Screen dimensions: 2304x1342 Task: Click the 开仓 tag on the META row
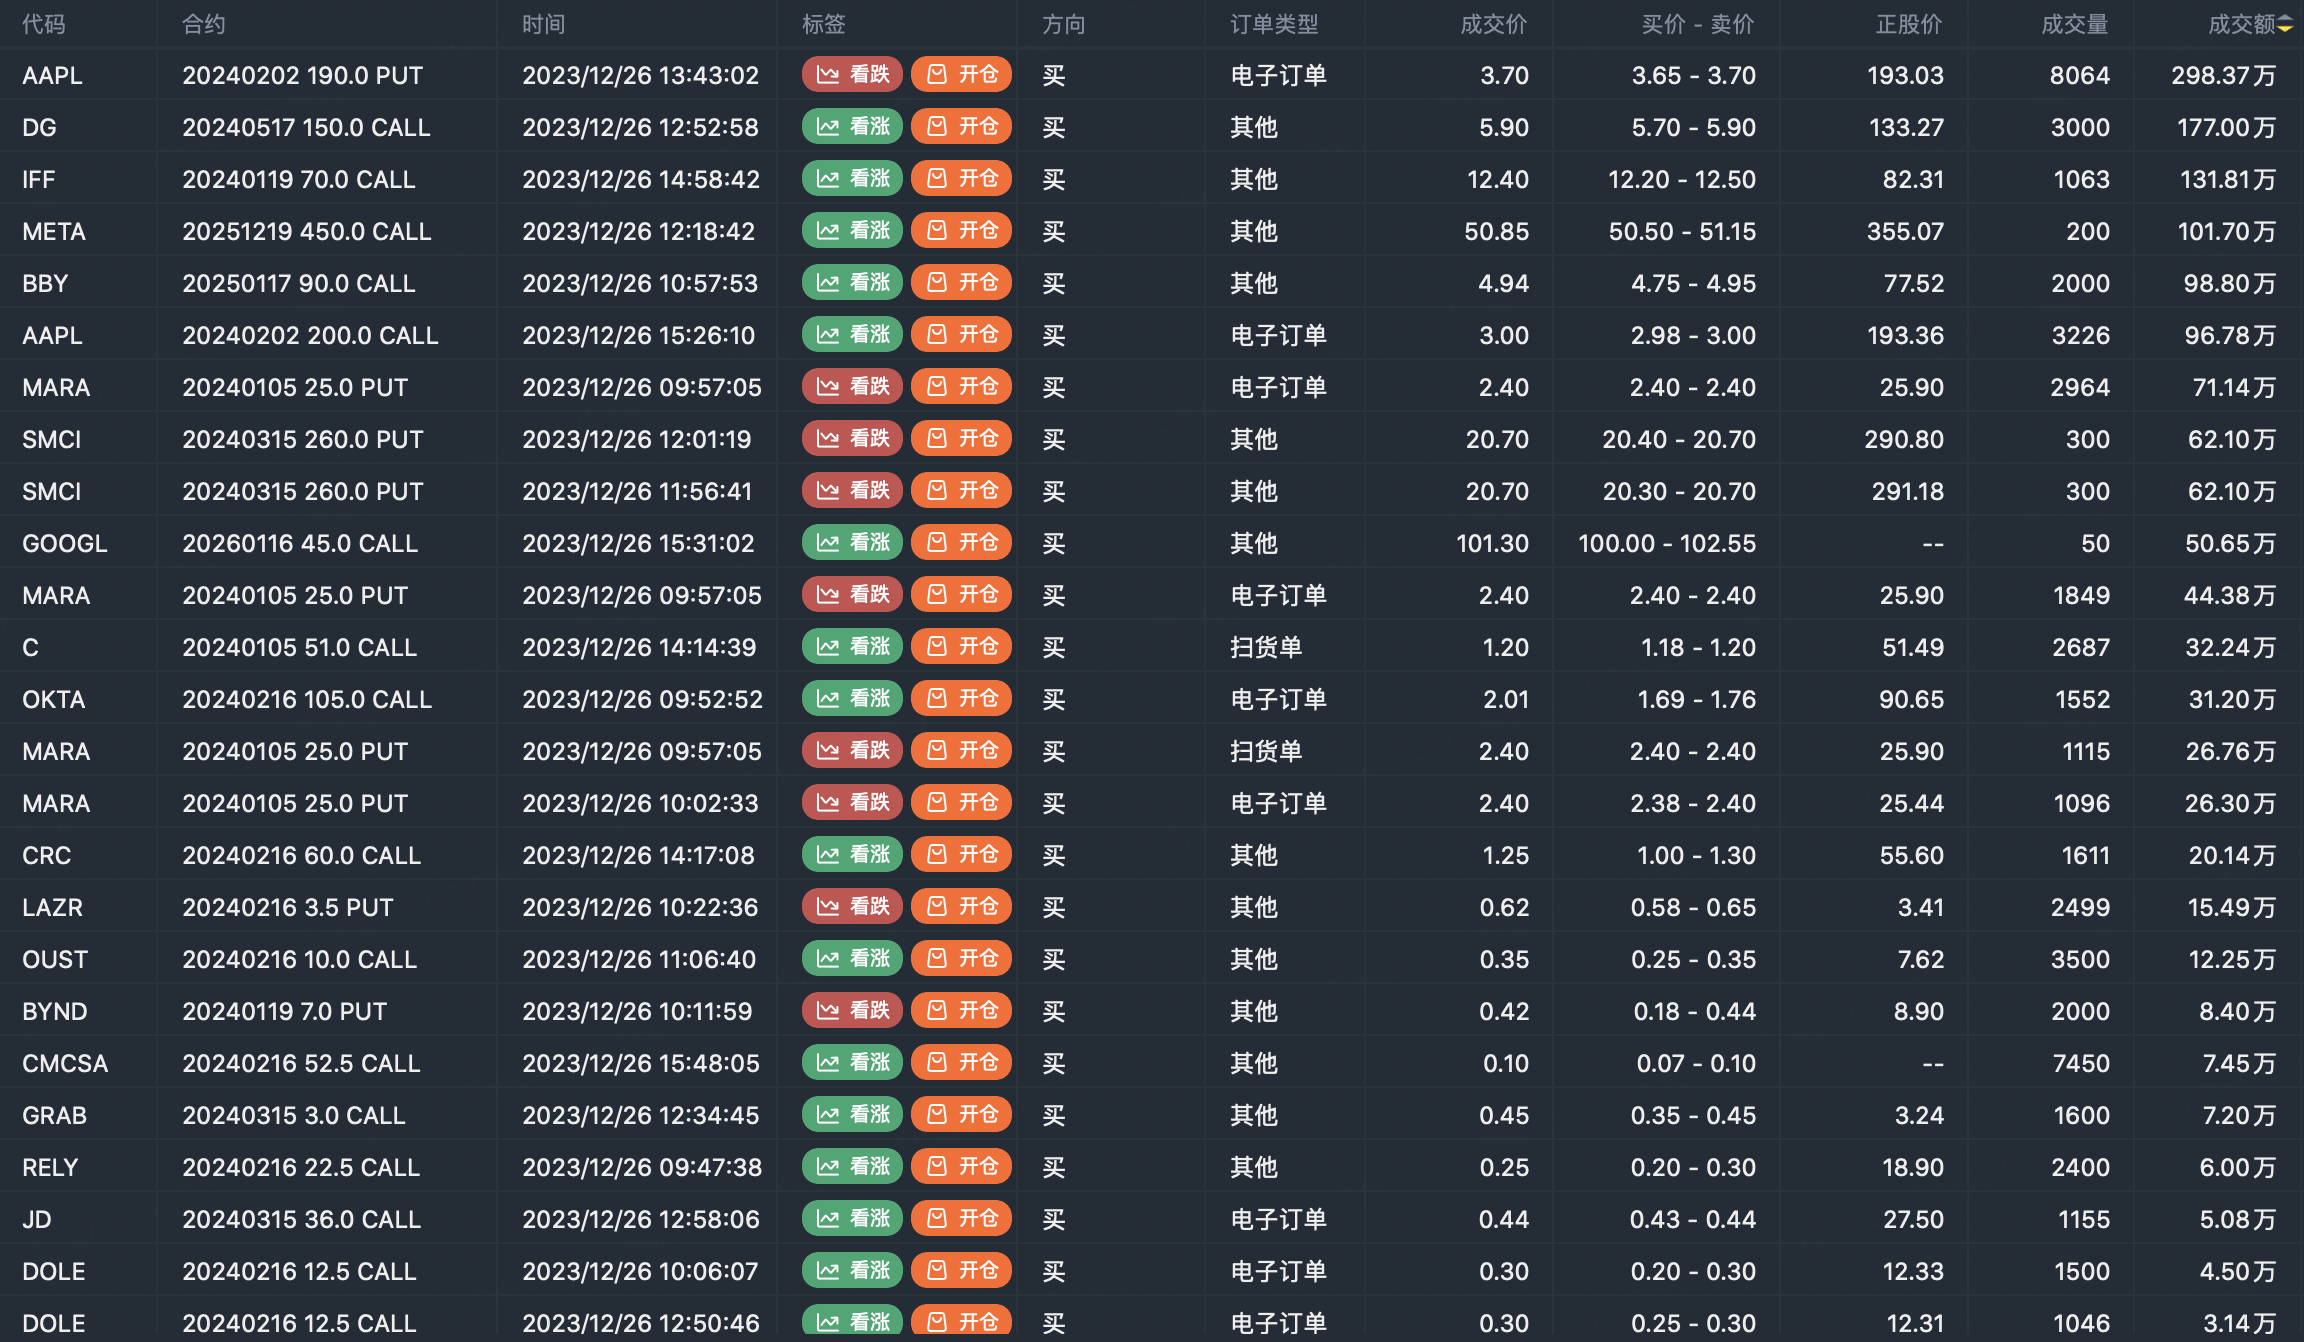click(x=961, y=231)
